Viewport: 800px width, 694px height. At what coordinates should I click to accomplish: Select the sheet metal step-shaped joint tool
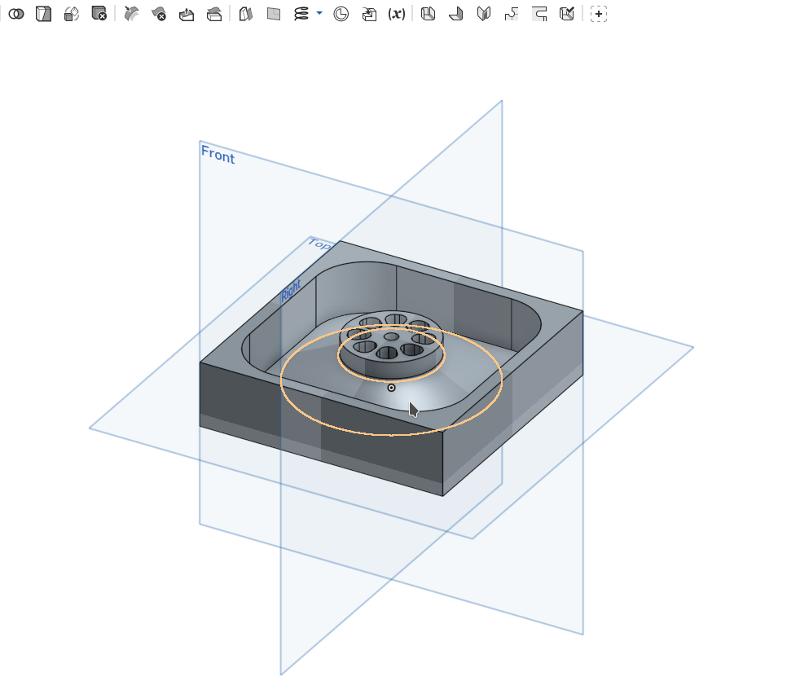click(x=511, y=14)
